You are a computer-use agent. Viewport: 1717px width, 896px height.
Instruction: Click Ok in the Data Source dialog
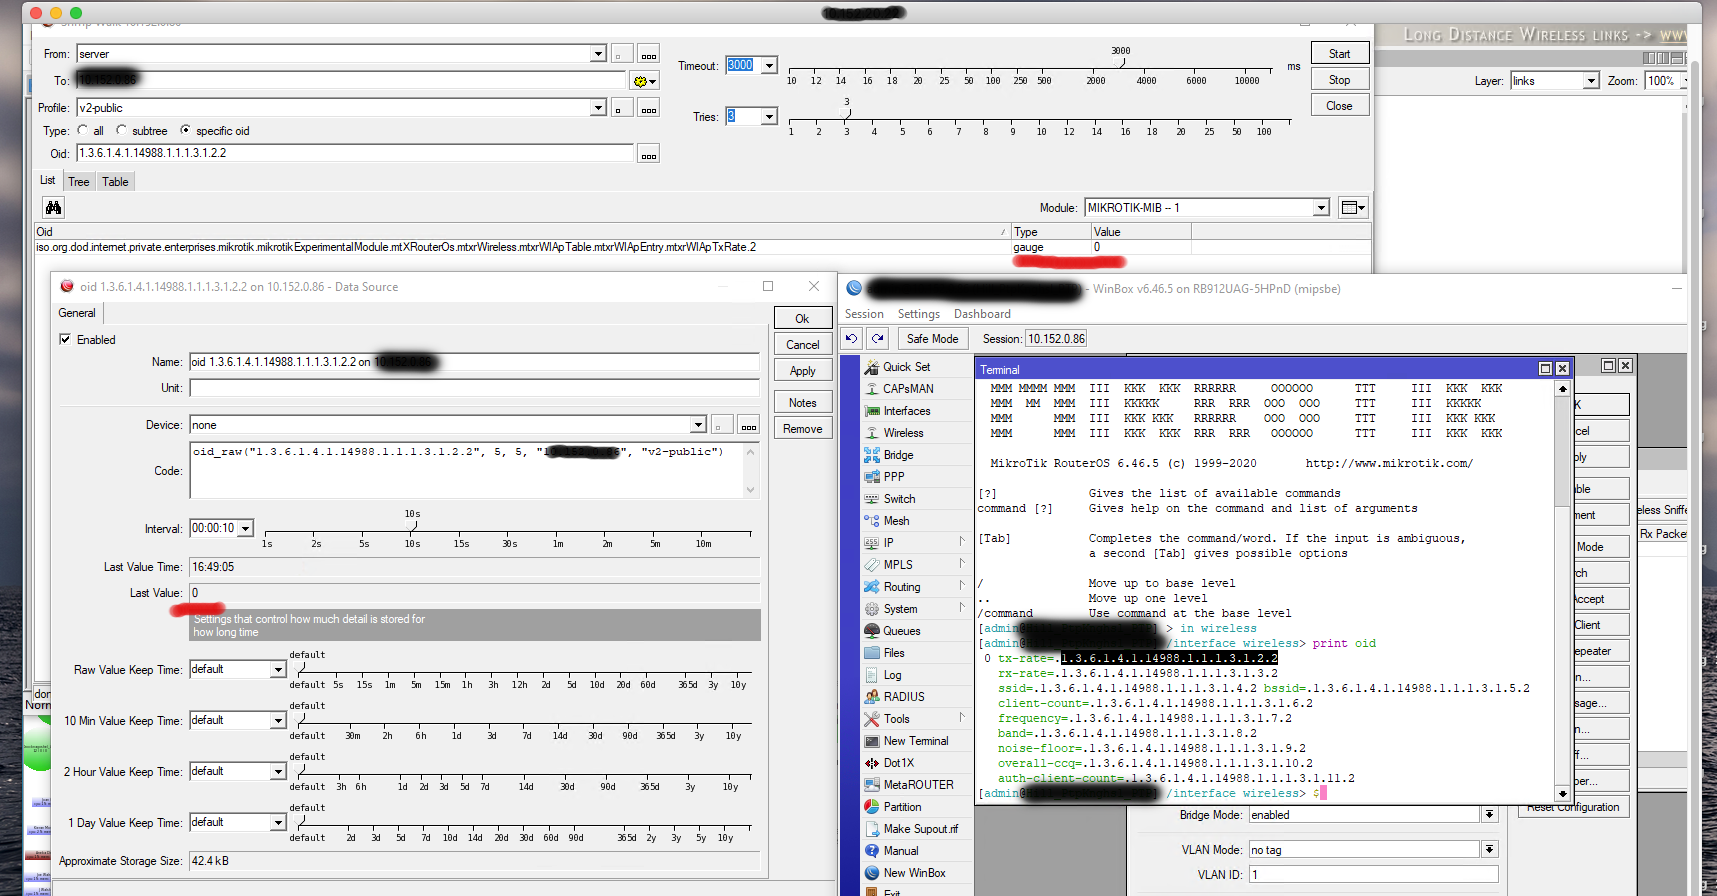[802, 319]
